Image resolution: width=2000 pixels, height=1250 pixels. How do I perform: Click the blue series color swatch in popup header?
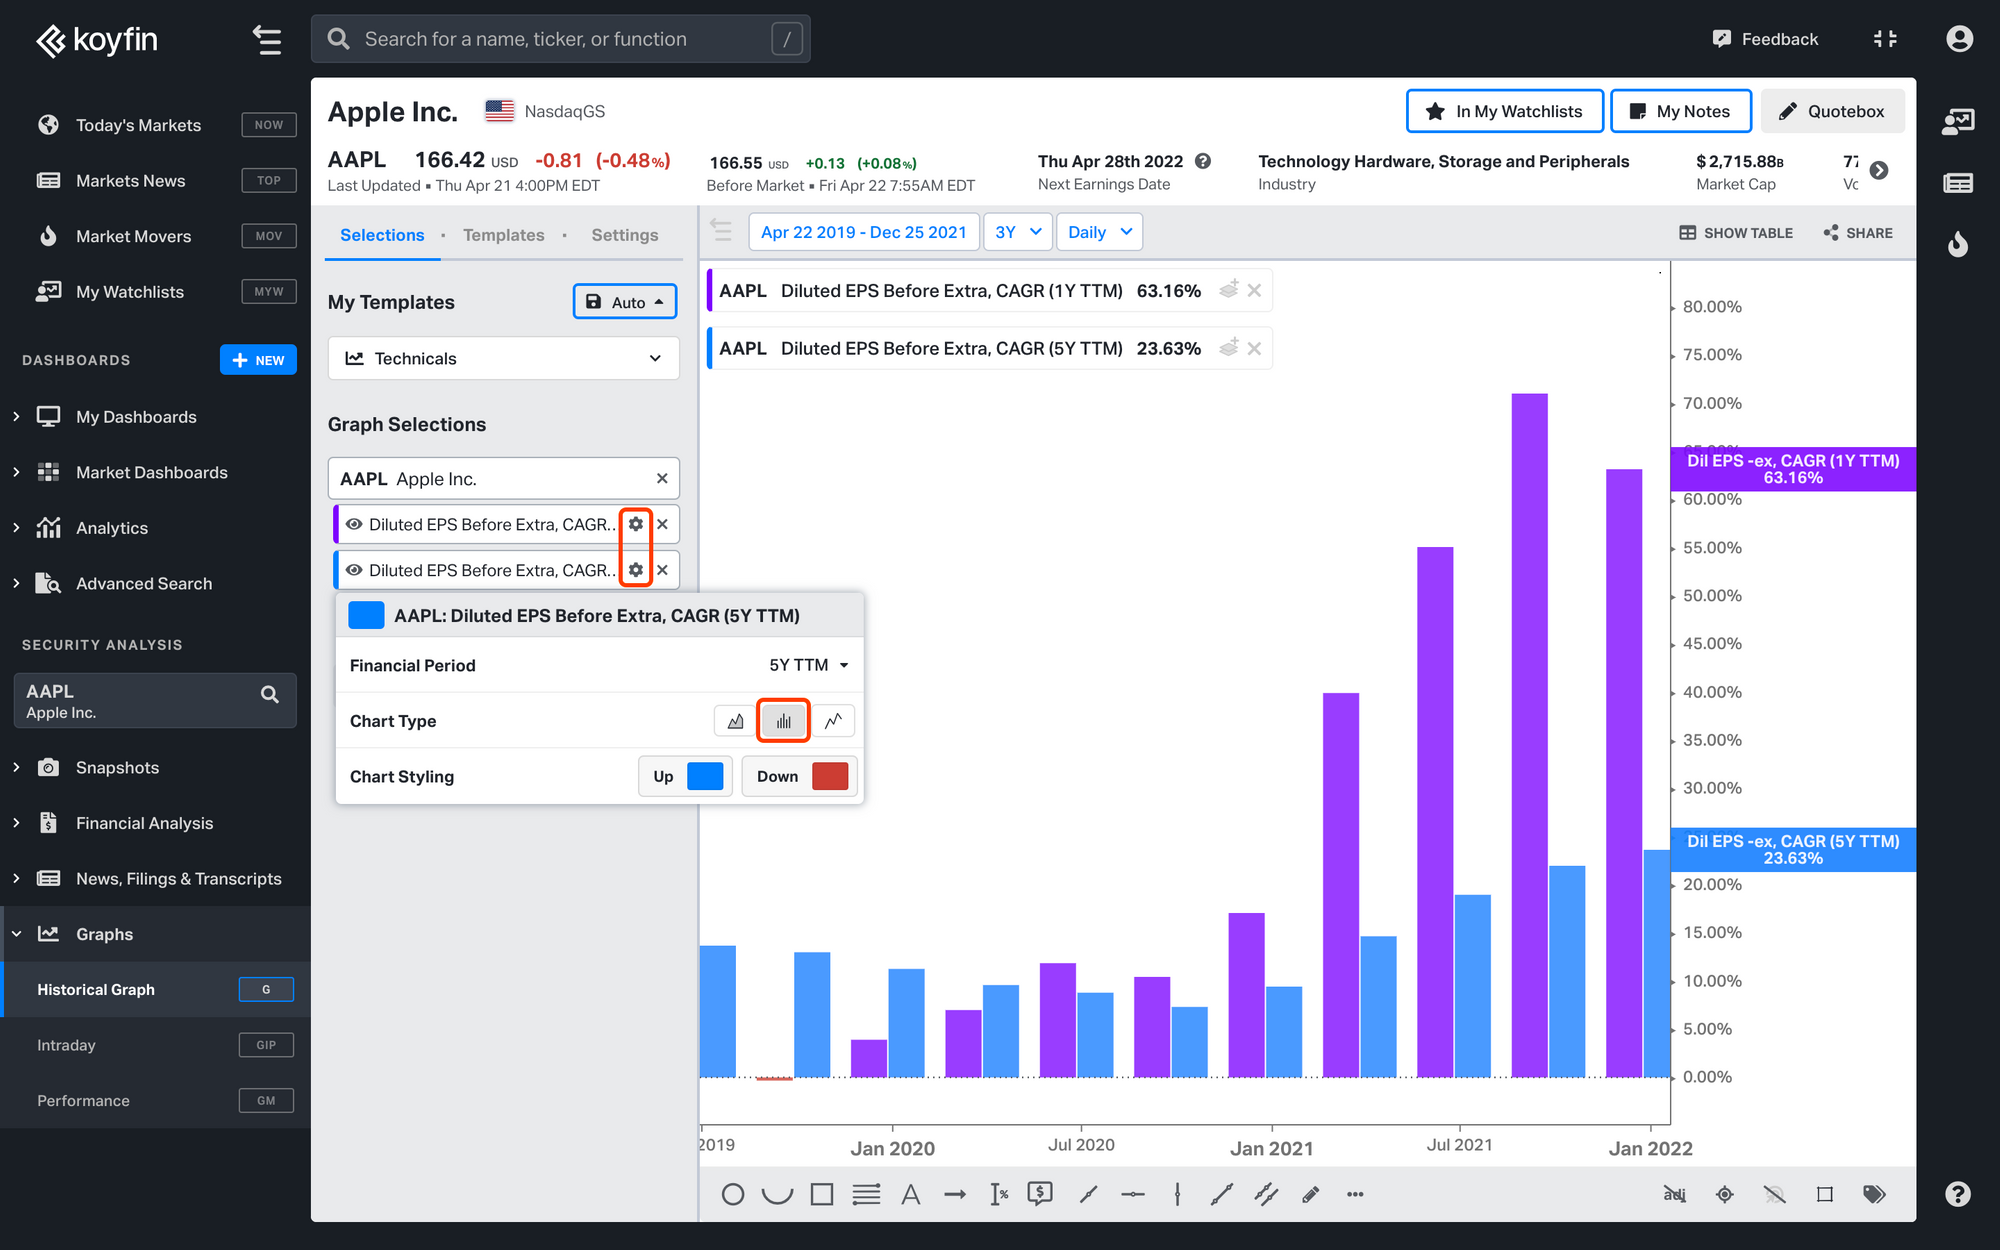pos(366,615)
